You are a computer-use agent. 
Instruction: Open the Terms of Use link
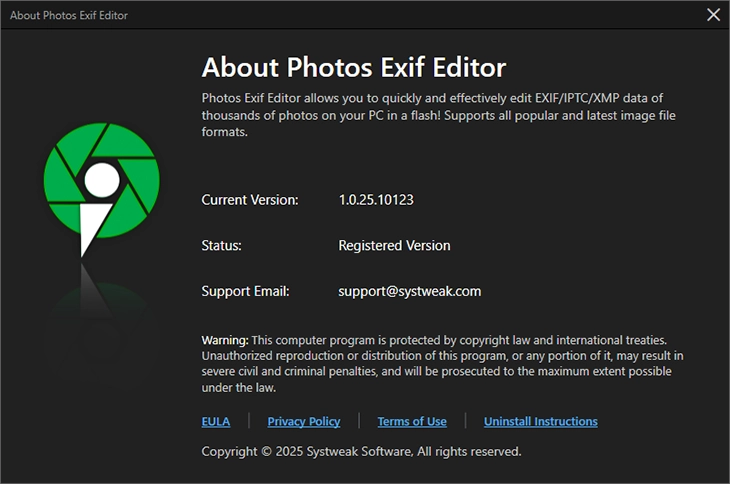pyautogui.click(x=412, y=422)
